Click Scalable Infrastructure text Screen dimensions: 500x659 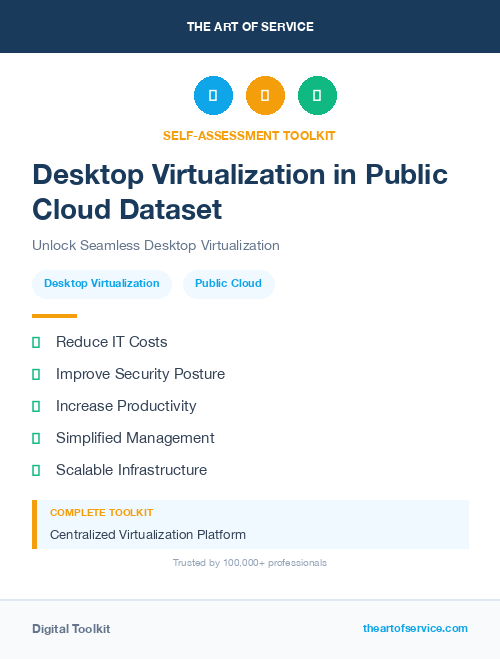pyautogui.click(x=132, y=470)
